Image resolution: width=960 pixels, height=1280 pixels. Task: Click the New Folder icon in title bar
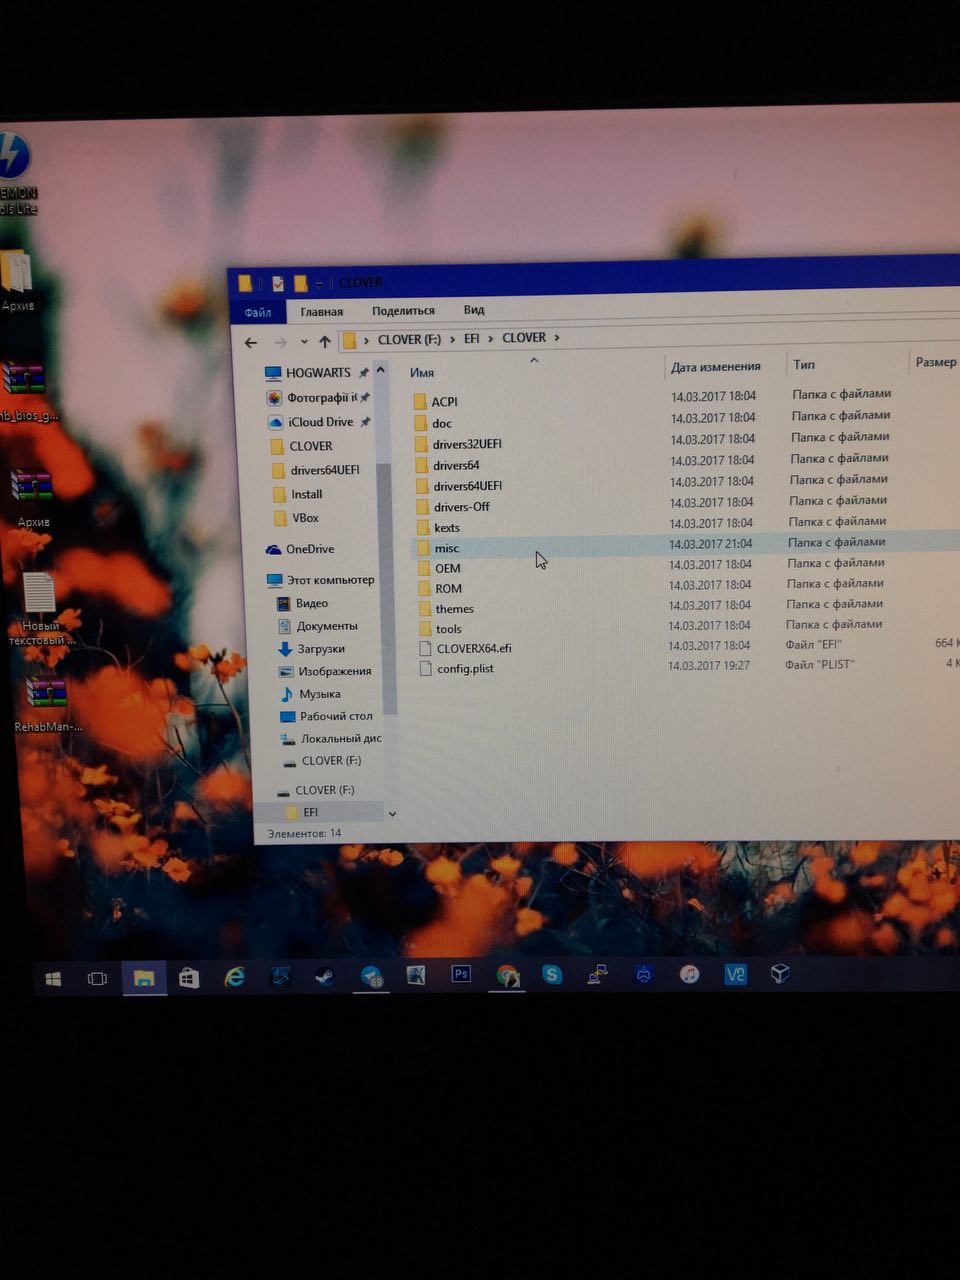[x=300, y=284]
